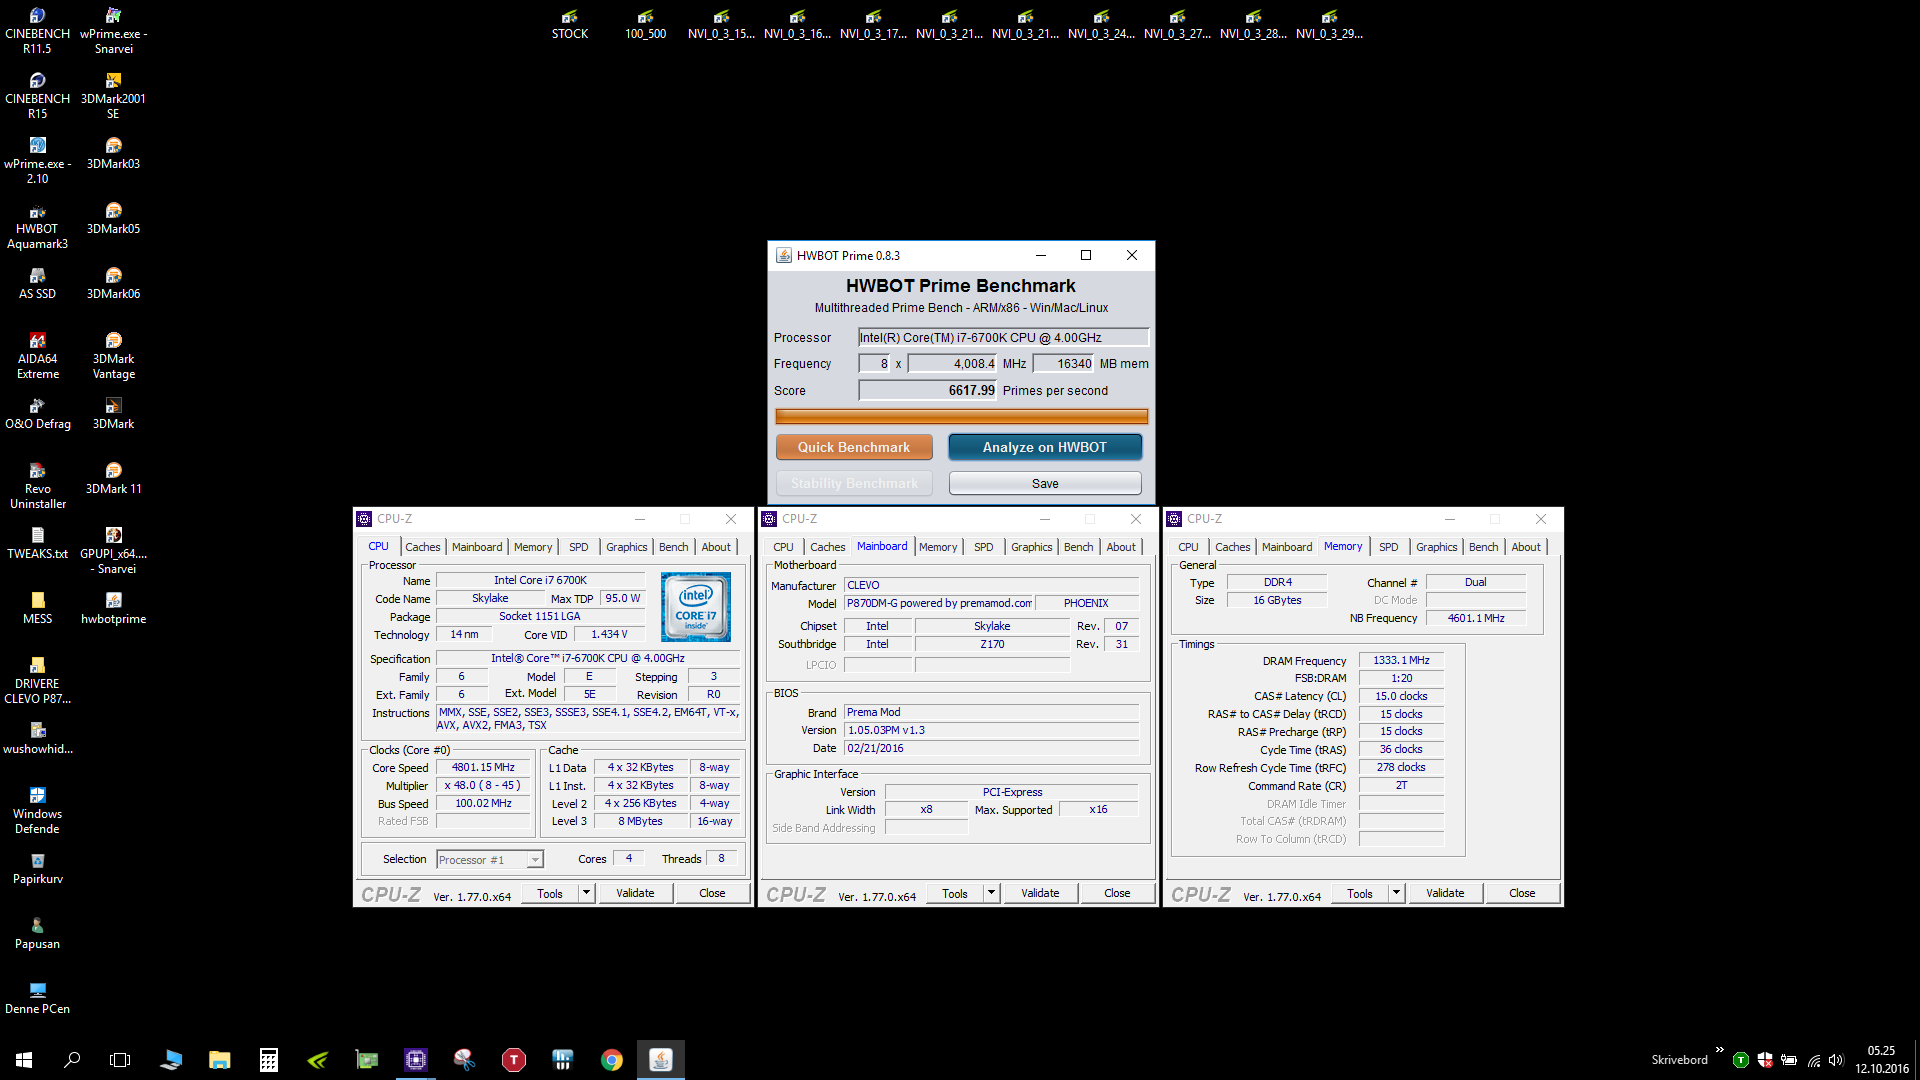Click the volume icon in system tray

(x=1835, y=1060)
